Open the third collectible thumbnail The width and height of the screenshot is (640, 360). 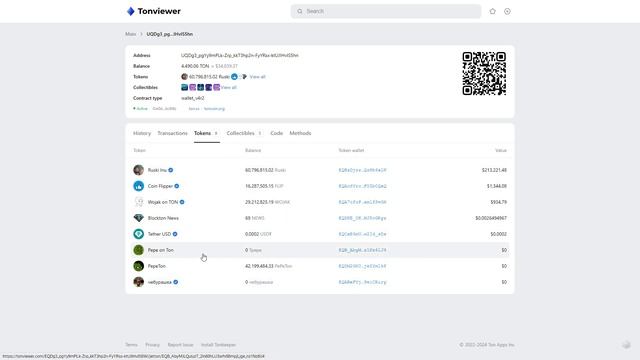tap(200, 87)
